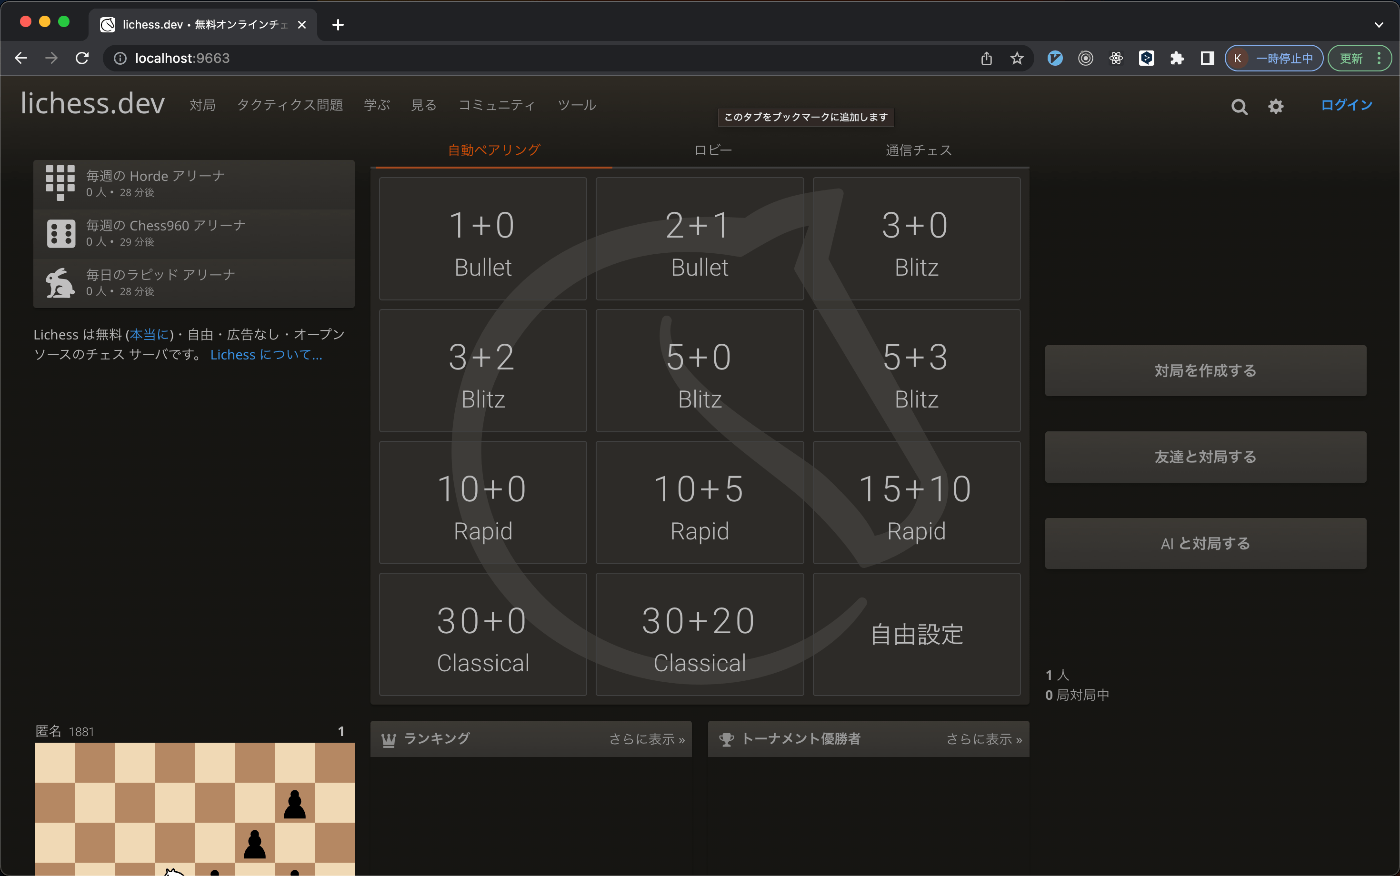The image size is (1400, 876).
Task: Show more tournament winners via さらに表示
Action: pyautogui.click(x=984, y=740)
